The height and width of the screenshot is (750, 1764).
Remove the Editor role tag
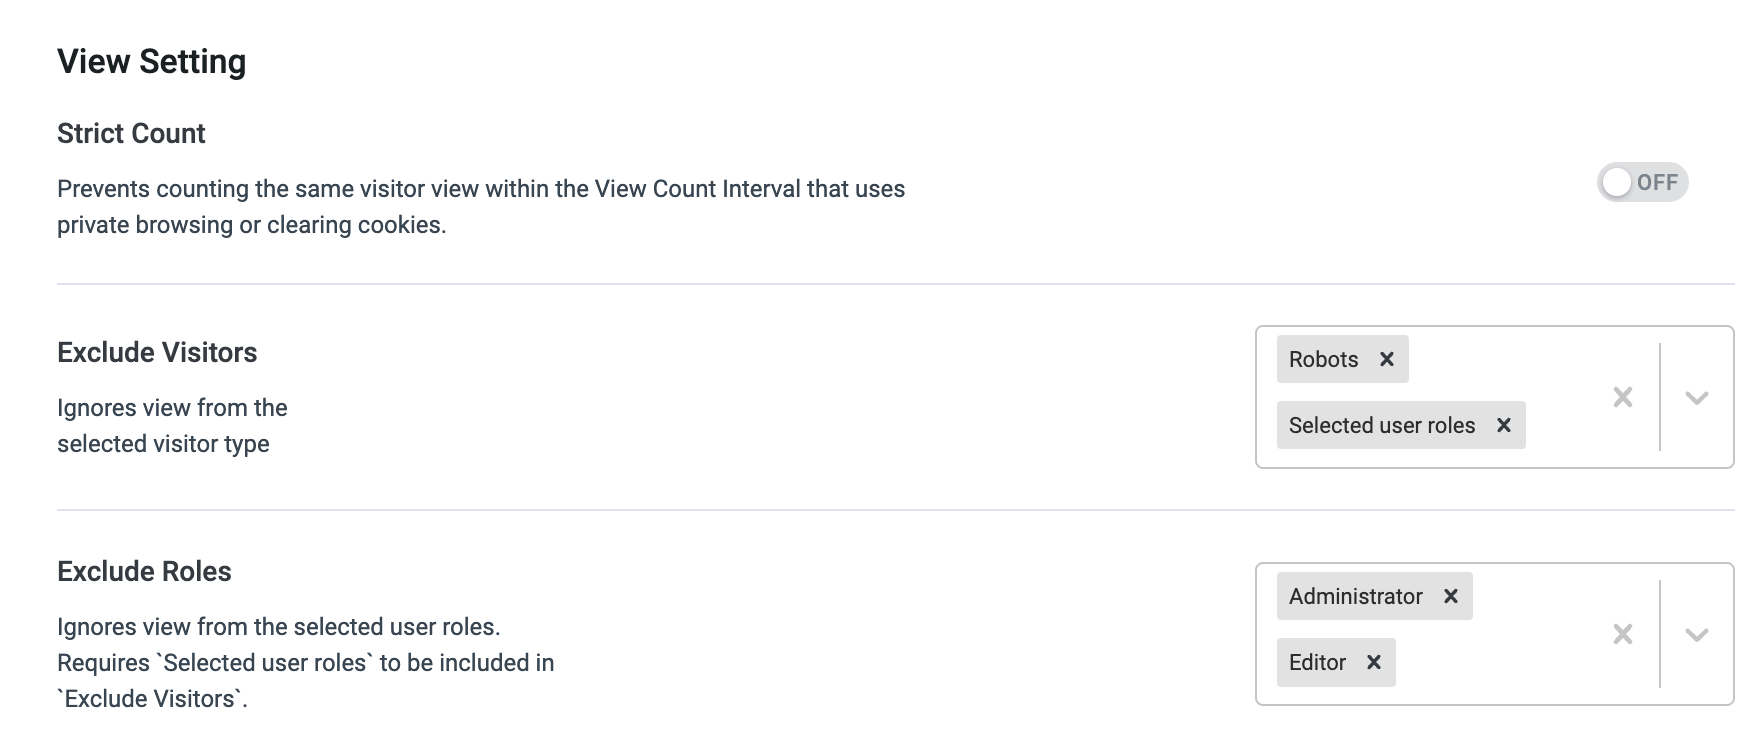(1373, 662)
